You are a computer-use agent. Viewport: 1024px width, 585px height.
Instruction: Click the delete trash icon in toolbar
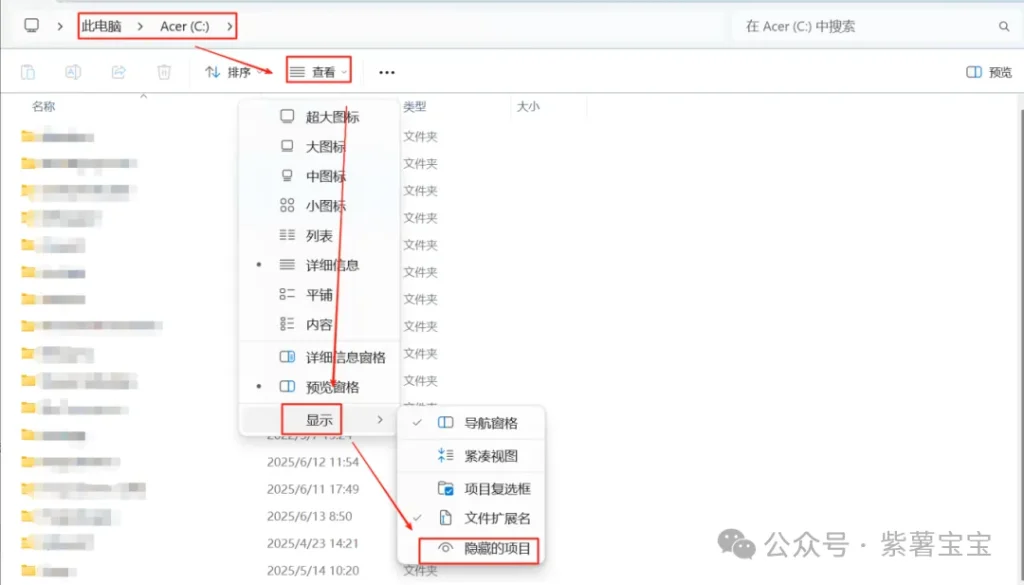[164, 72]
